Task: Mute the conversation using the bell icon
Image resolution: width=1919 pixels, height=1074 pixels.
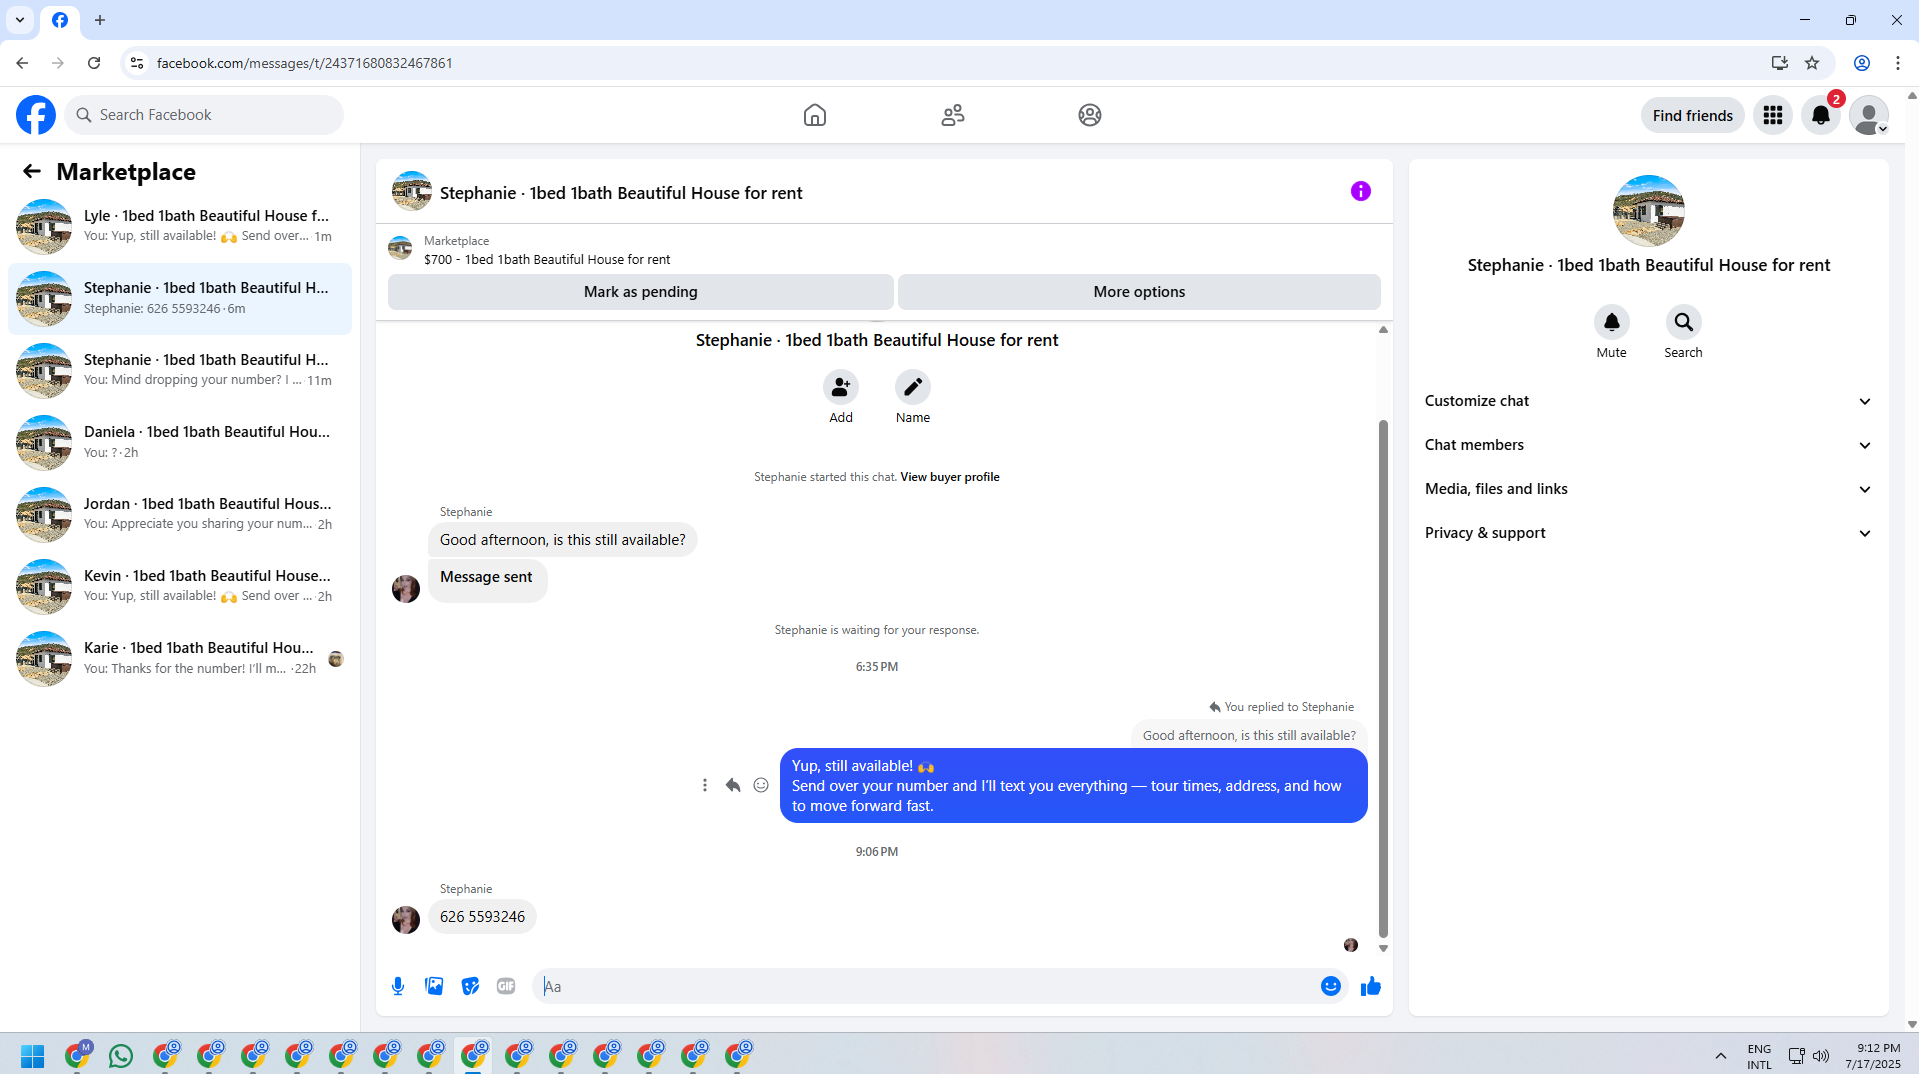Action: (x=1612, y=322)
